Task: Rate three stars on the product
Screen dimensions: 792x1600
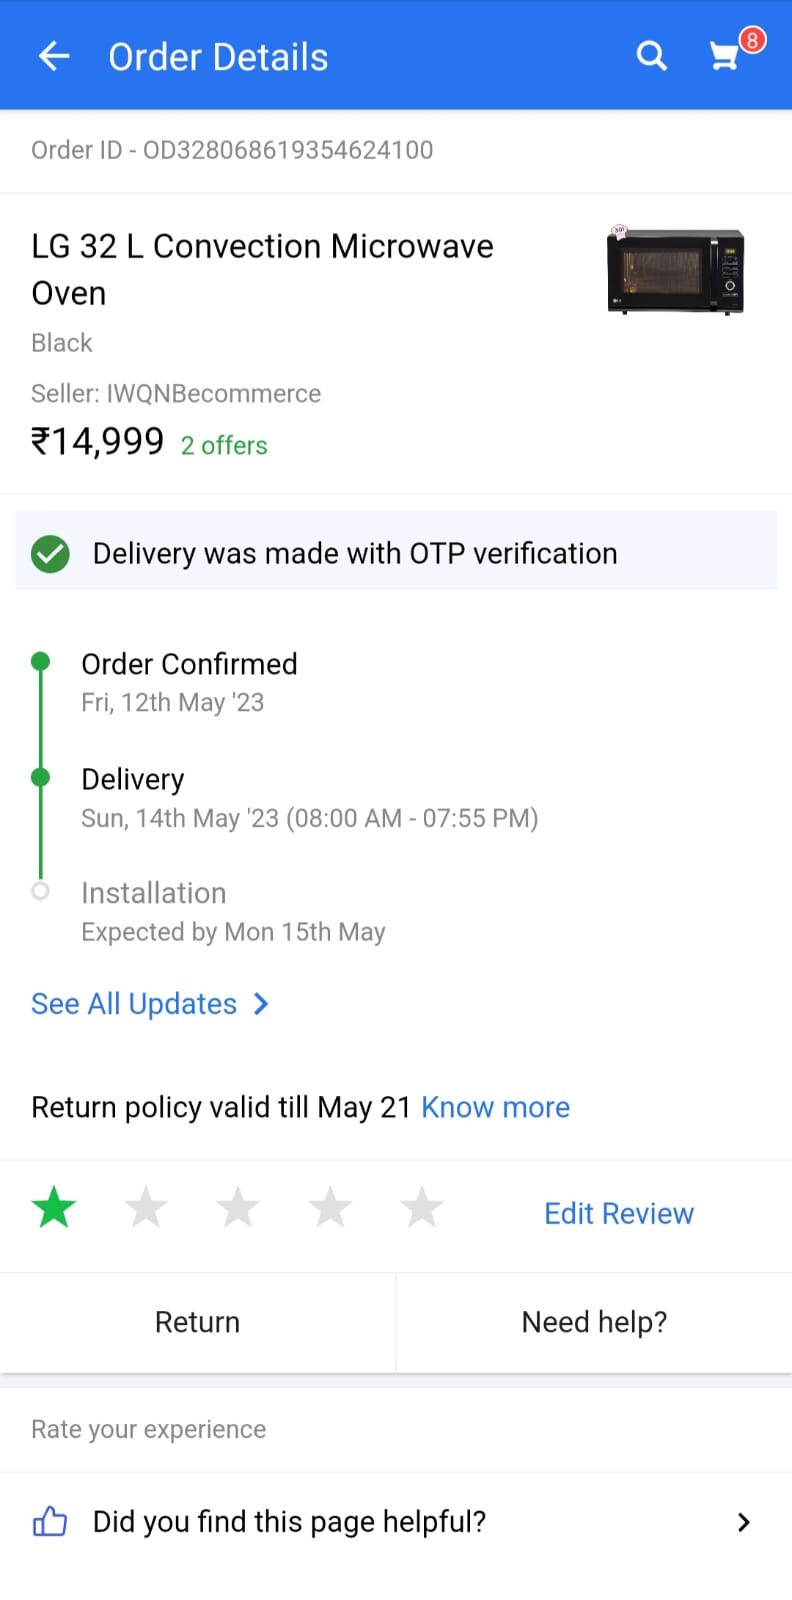Action: tap(238, 1207)
